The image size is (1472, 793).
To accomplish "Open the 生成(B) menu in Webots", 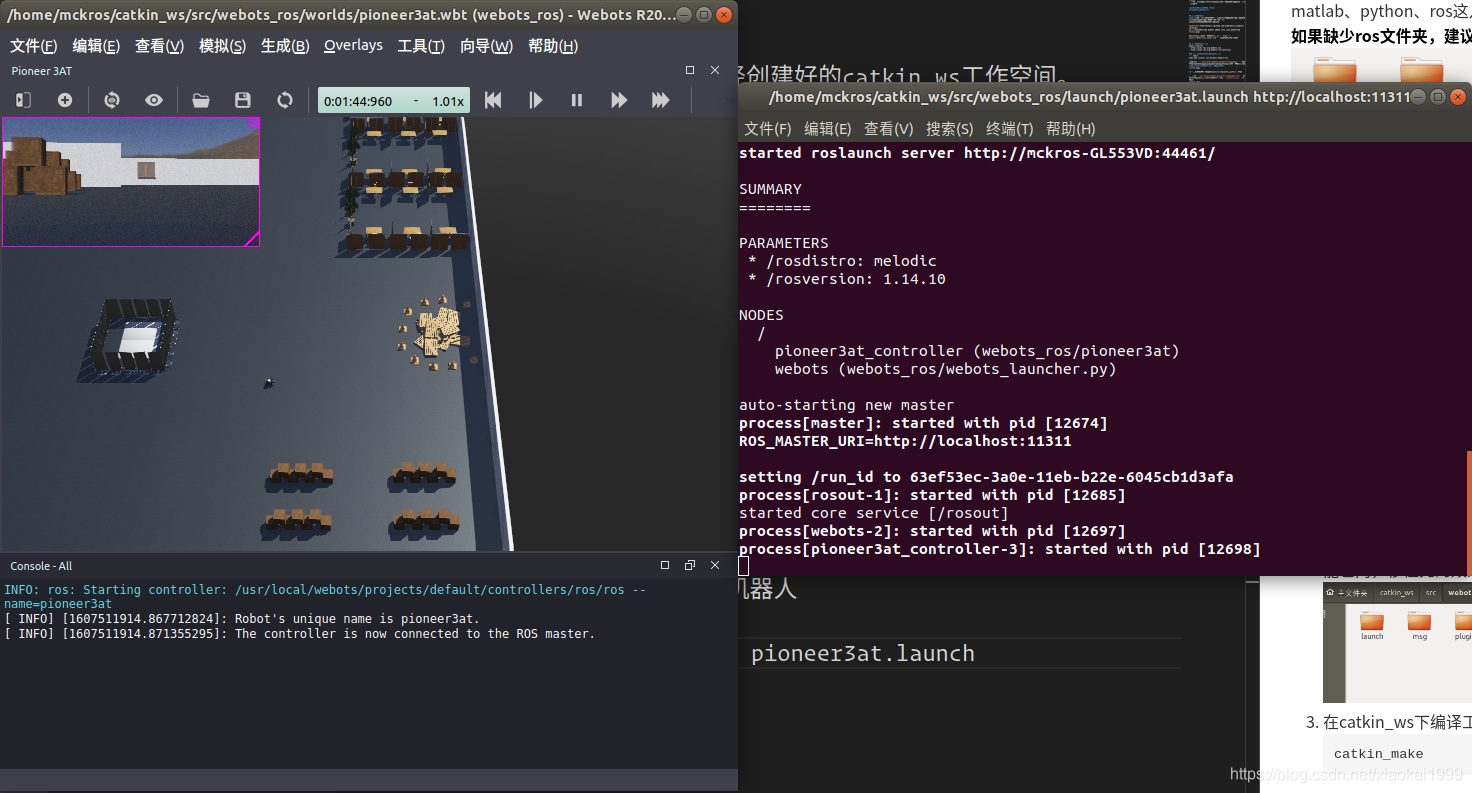I will (x=285, y=46).
